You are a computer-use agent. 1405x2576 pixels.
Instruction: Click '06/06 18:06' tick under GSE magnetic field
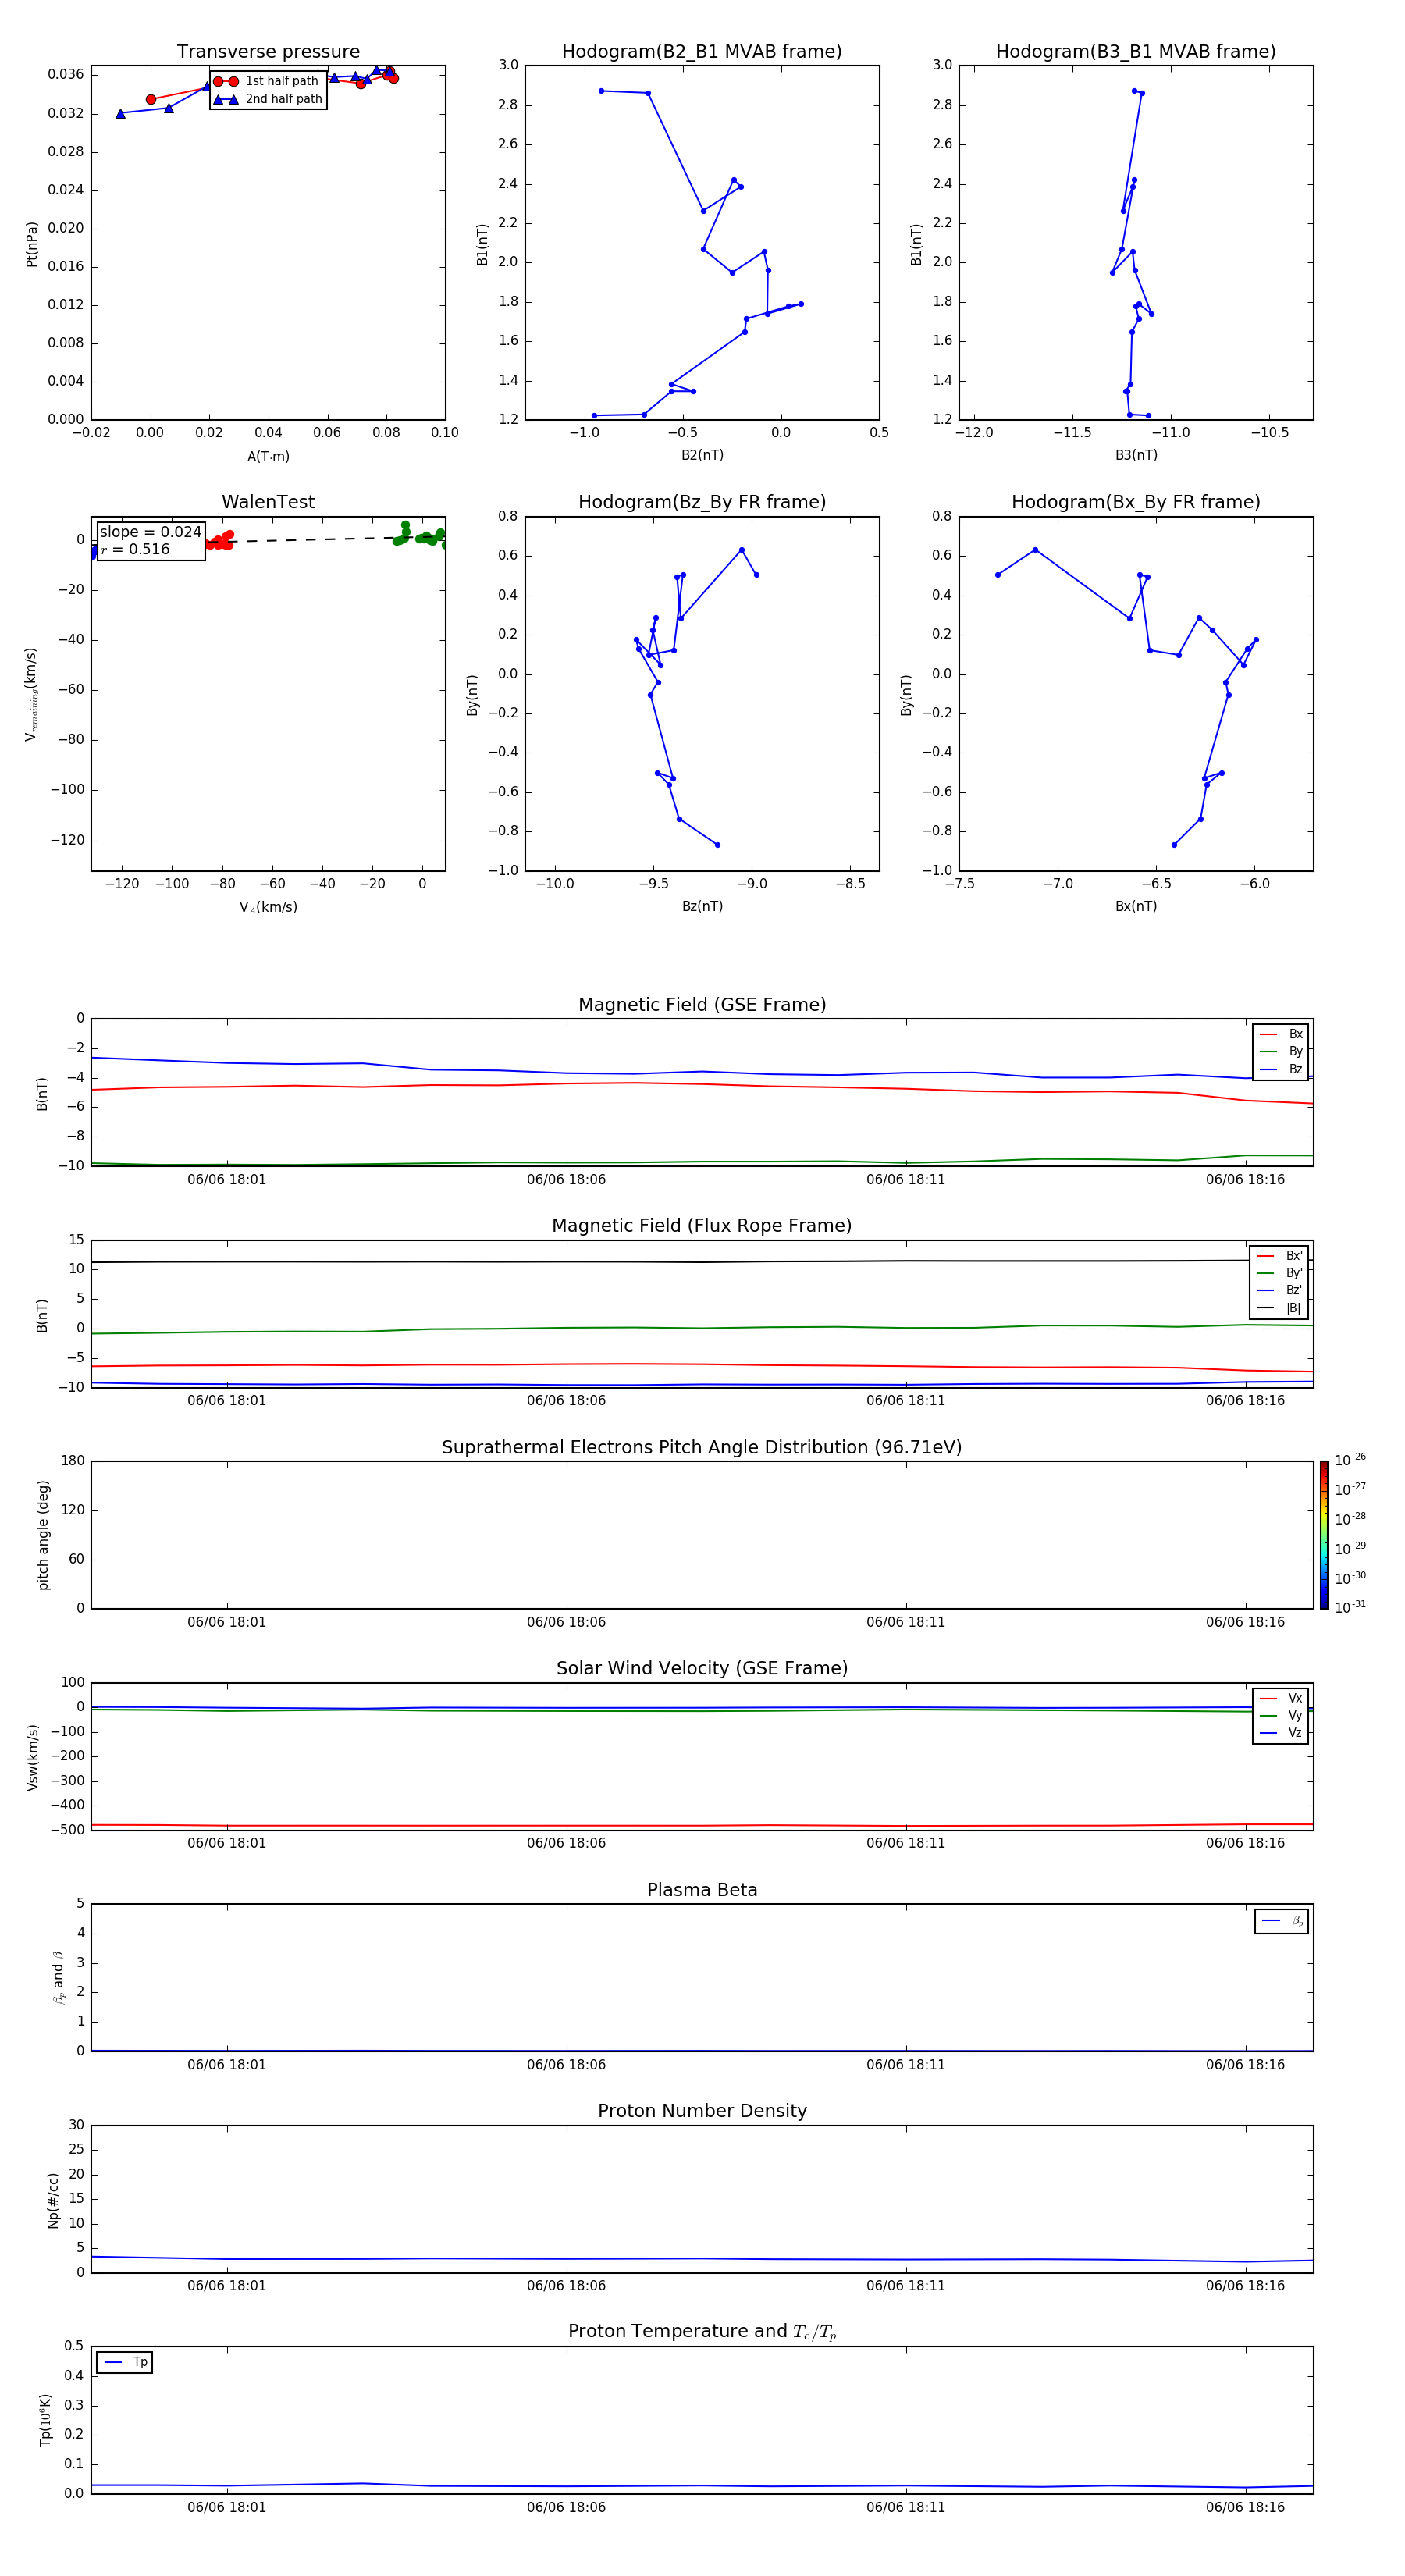(566, 1179)
